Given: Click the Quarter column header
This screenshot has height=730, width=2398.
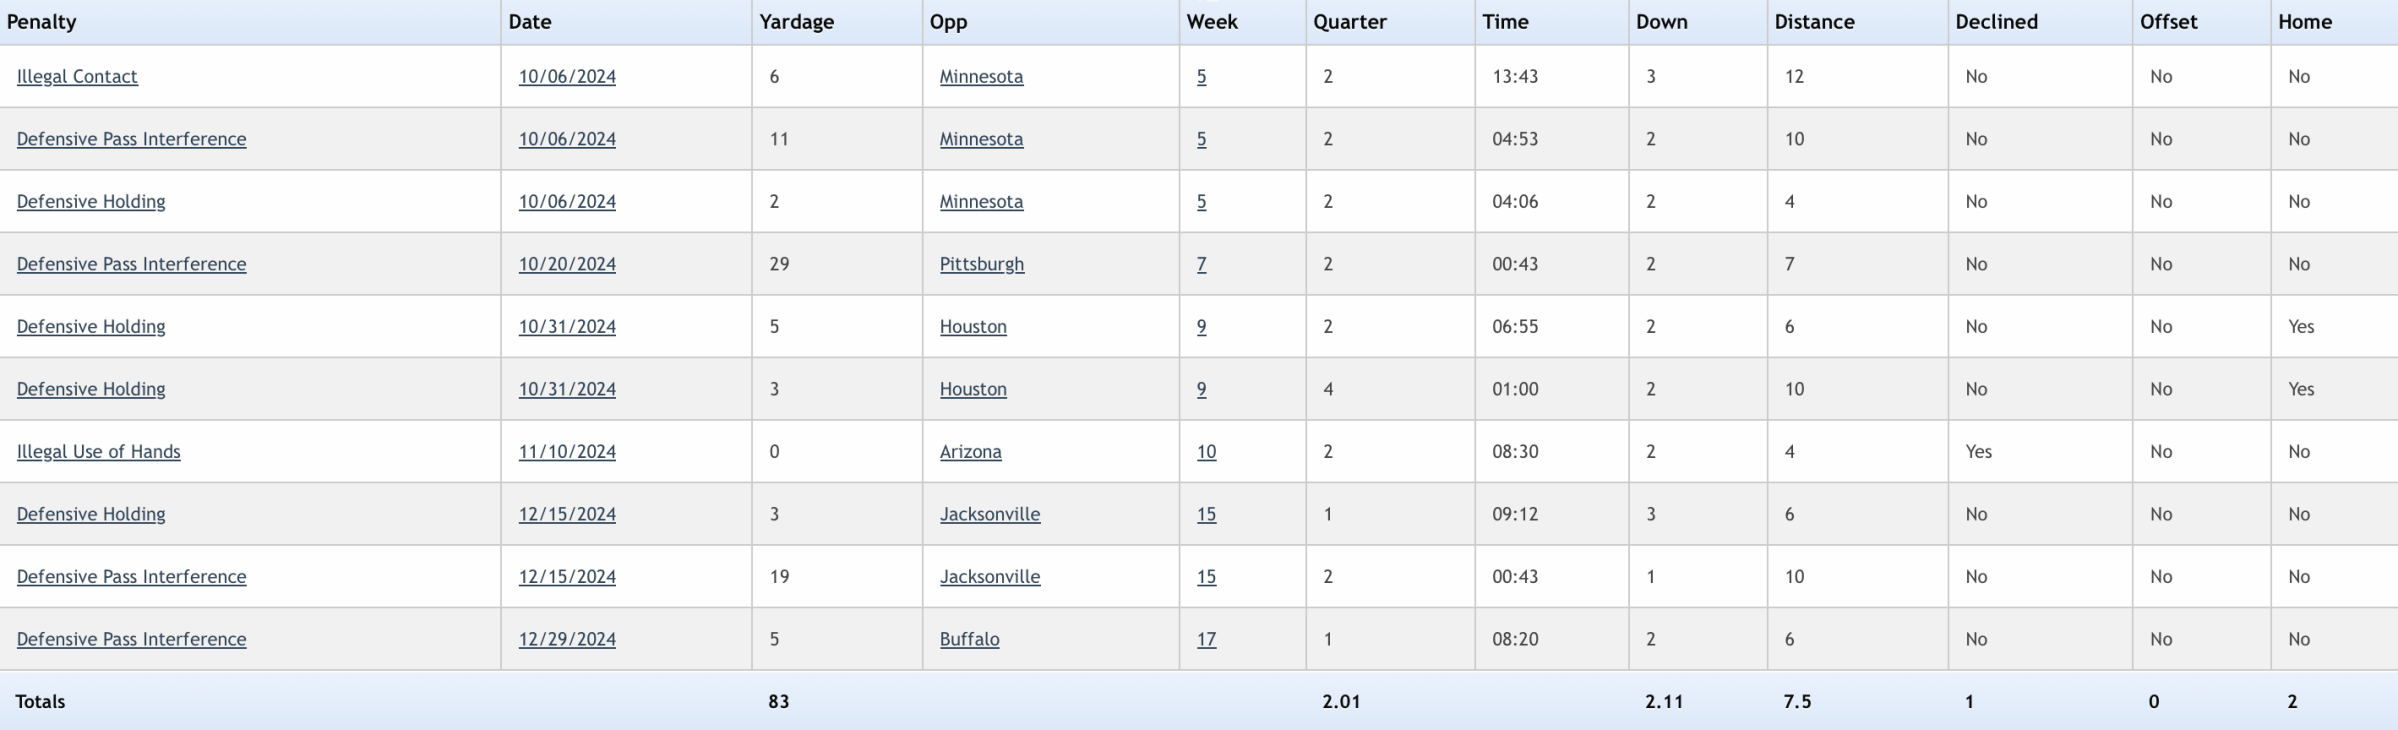Looking at the screenshot, I should [1349, 22].
